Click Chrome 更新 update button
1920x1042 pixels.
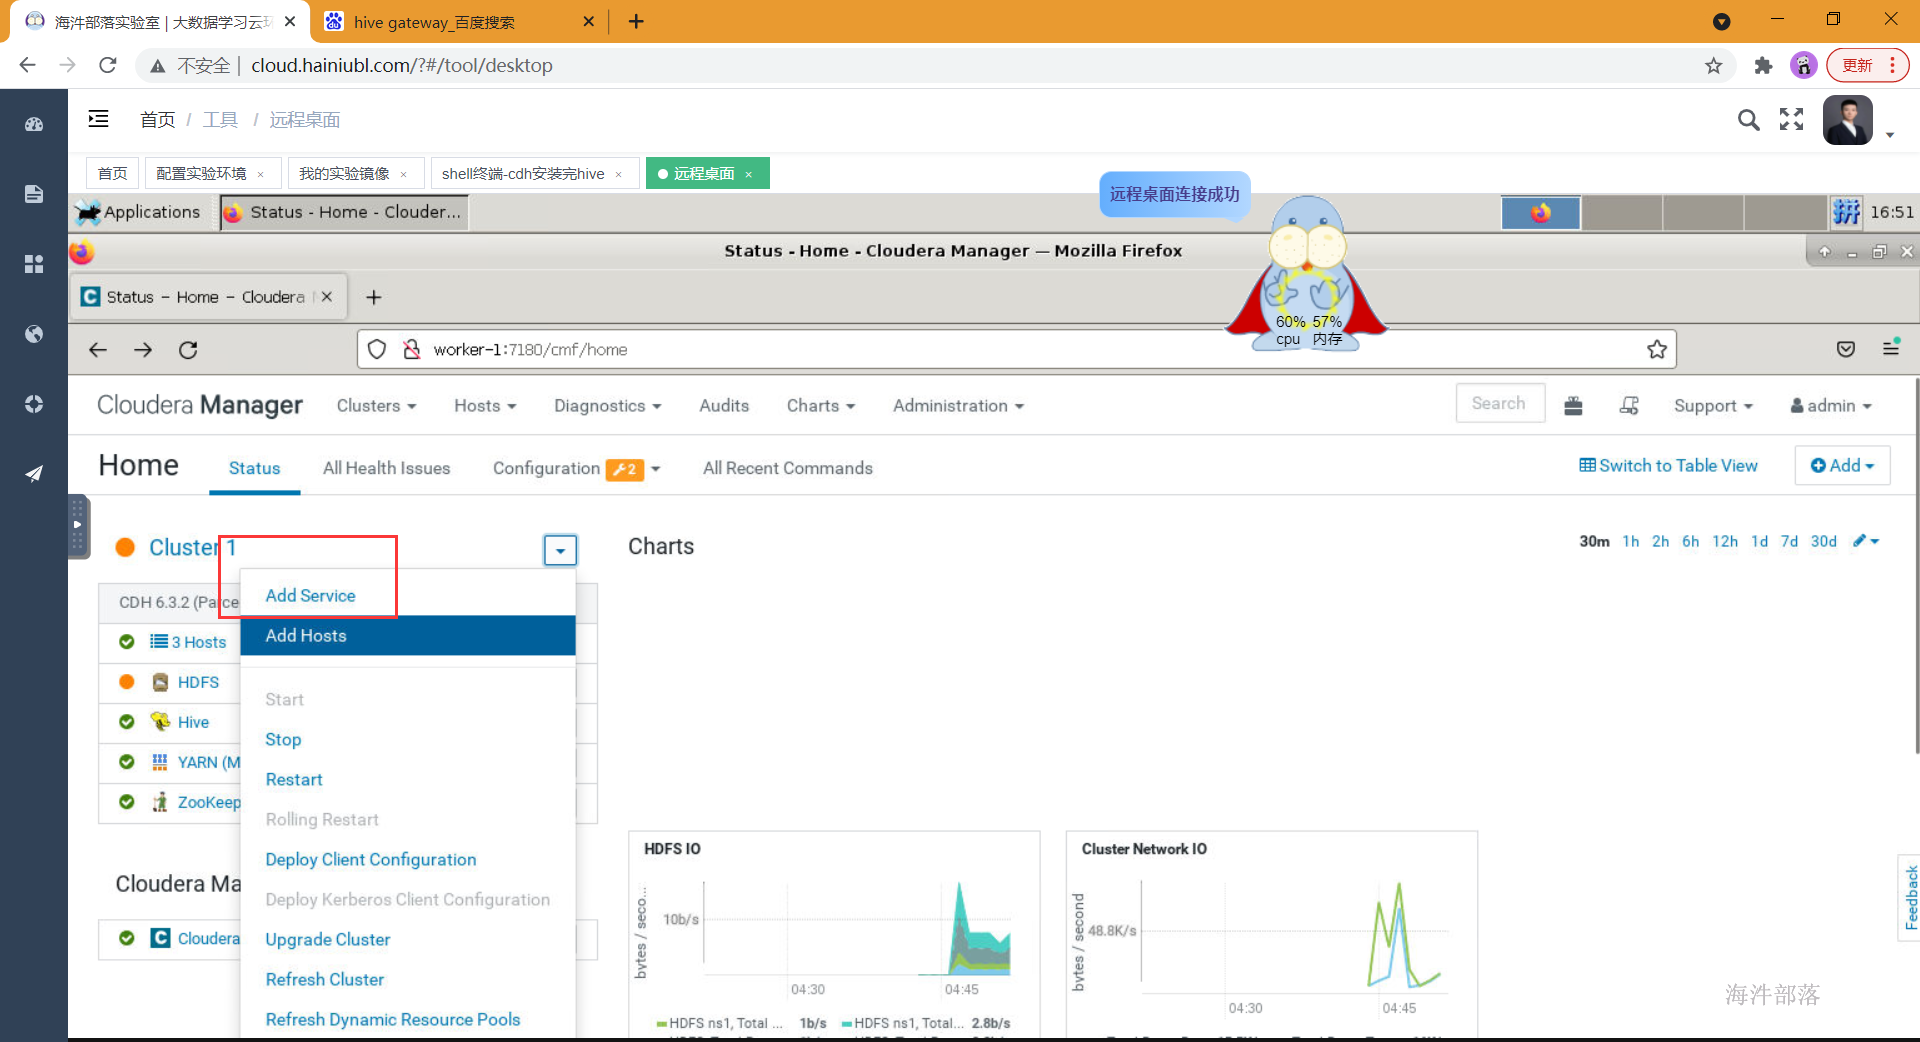click(x=1867, y=65)
